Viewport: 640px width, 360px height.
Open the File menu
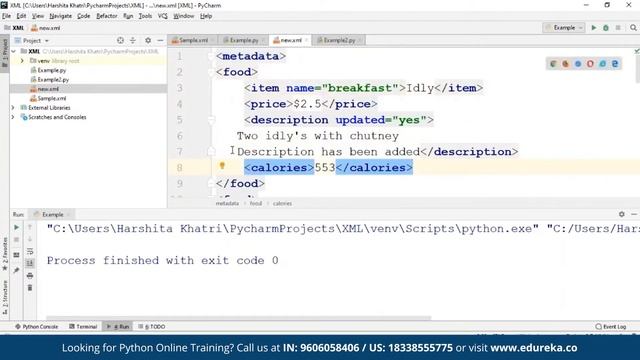pos(7,16)
